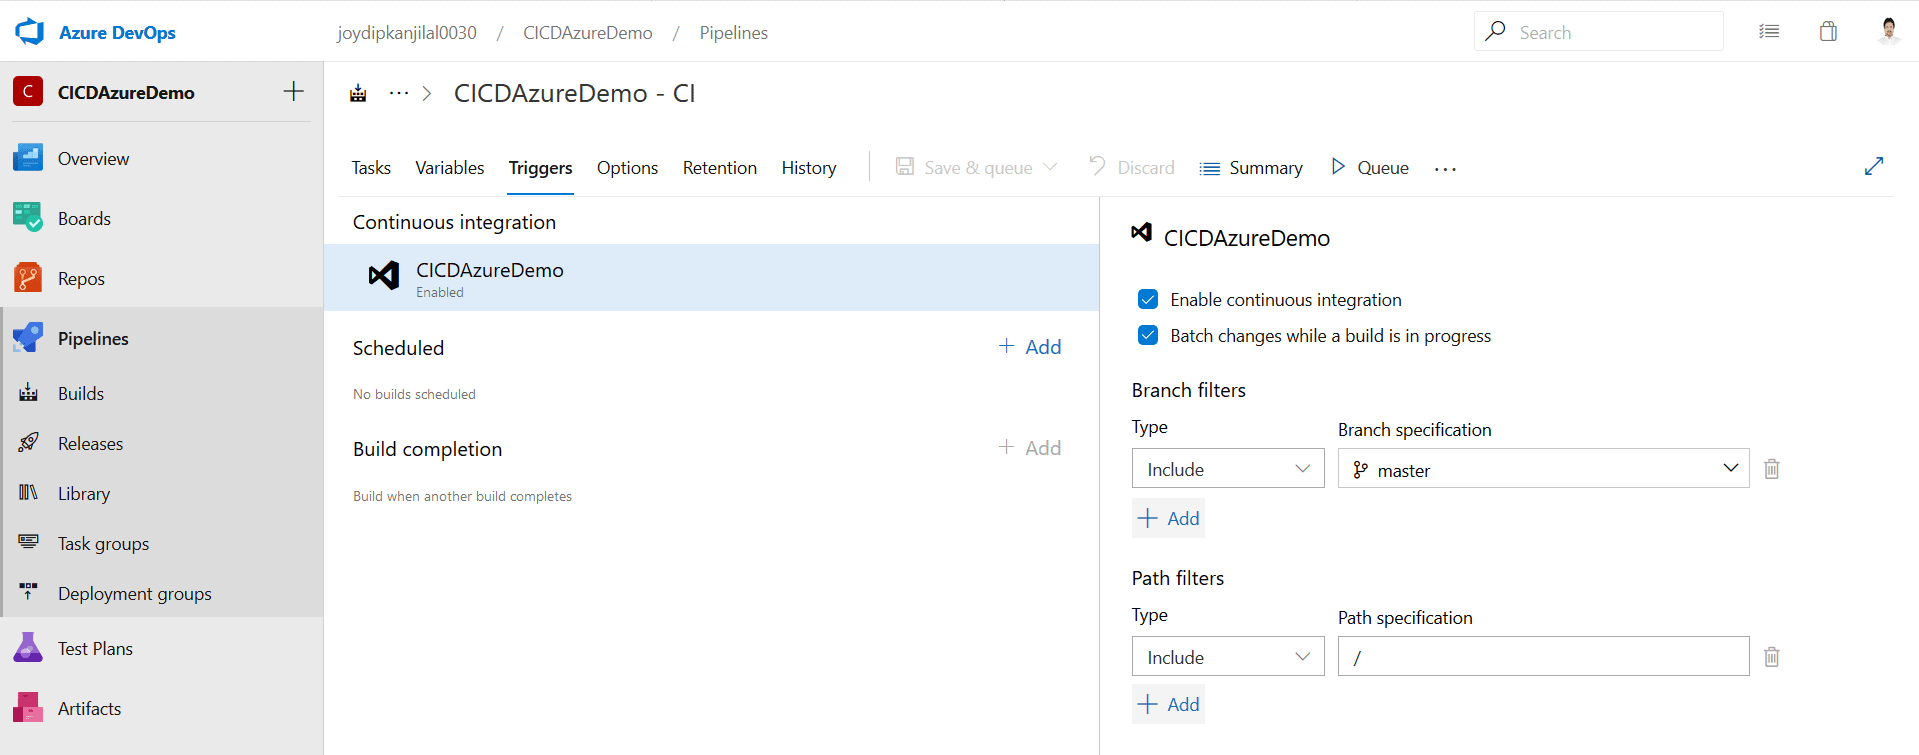This screenshot has width=1919, height=755.
Task: Open Library in the sidebar
Action: point(84,493)
